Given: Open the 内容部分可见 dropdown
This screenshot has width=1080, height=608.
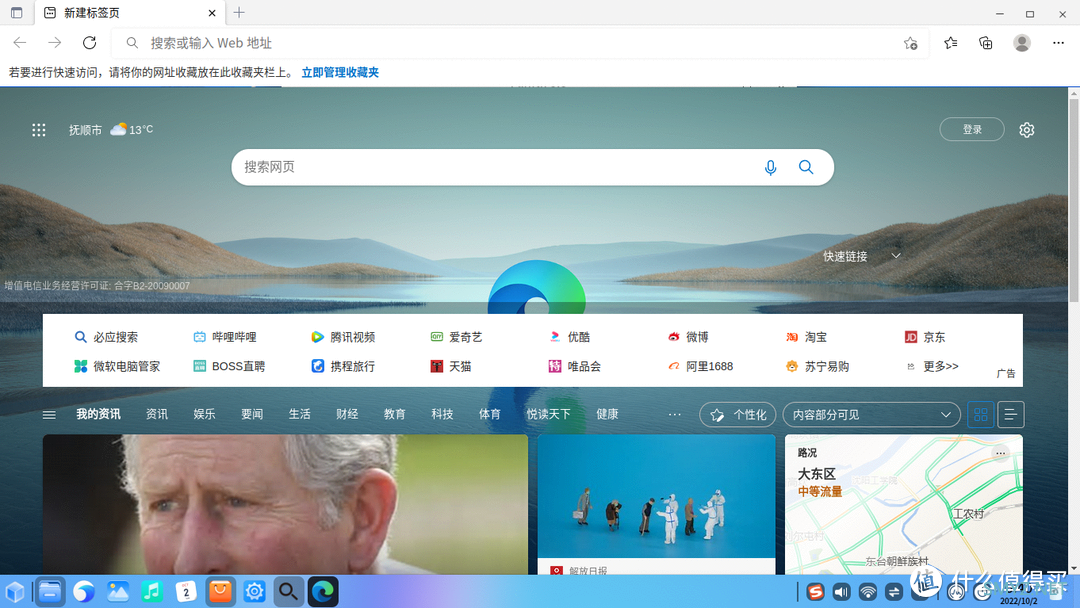Looking at the screenshot, I should point(871,415).
